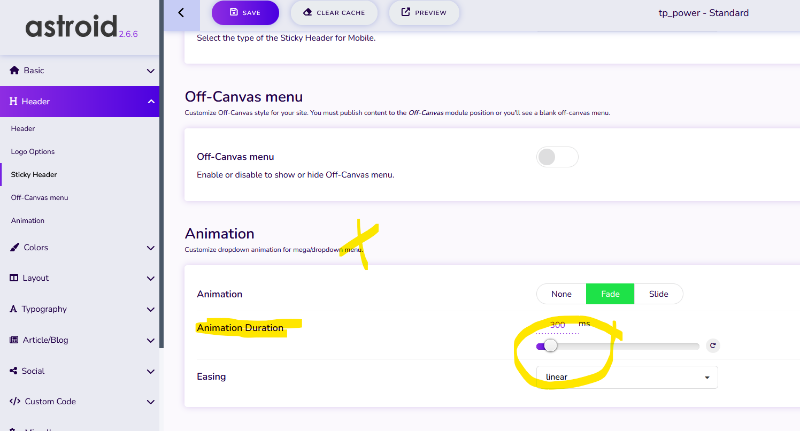The height and width of the screenshot is (431, 800).
Task: Click the paintbrush icon beside Colors
Action: (14, 247)
